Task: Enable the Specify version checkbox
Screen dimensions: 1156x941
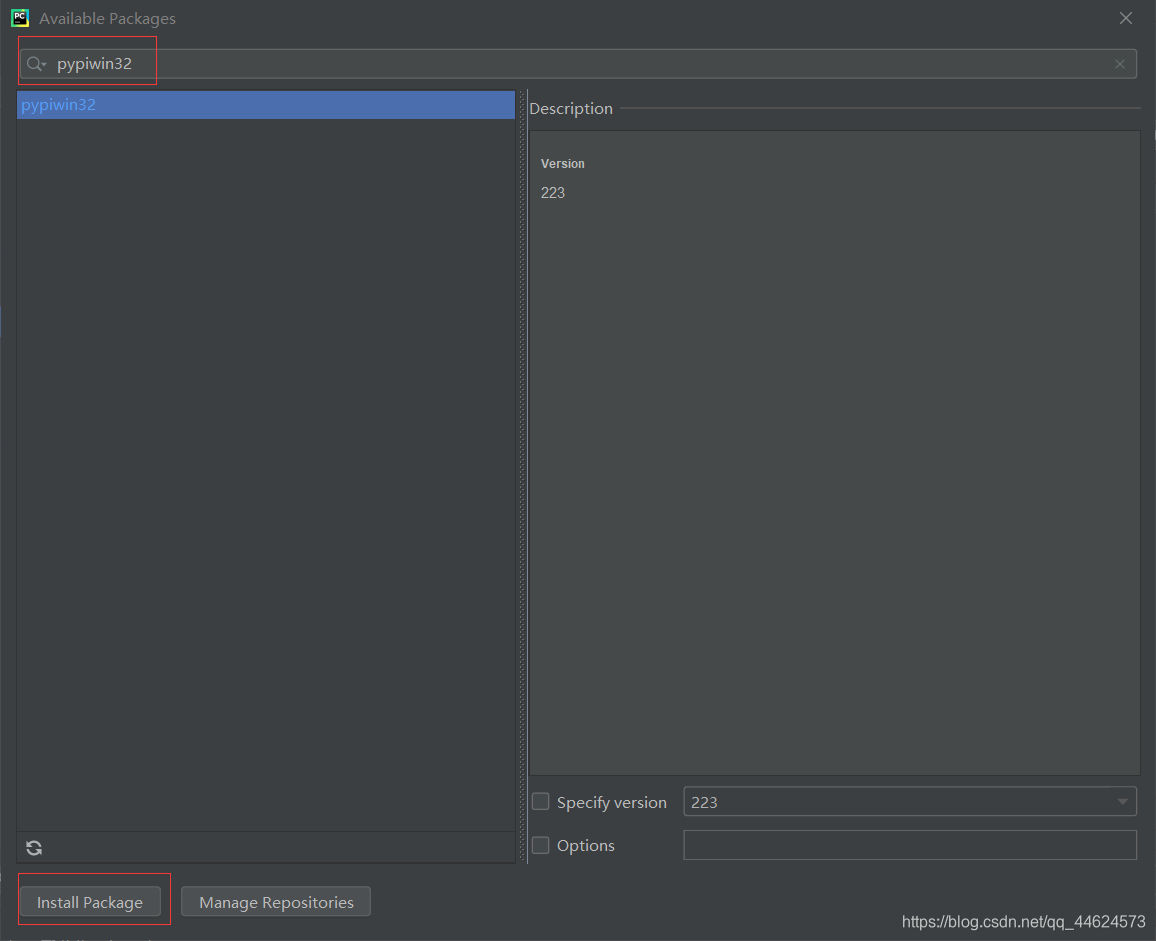Action: [x=540, y=802]
